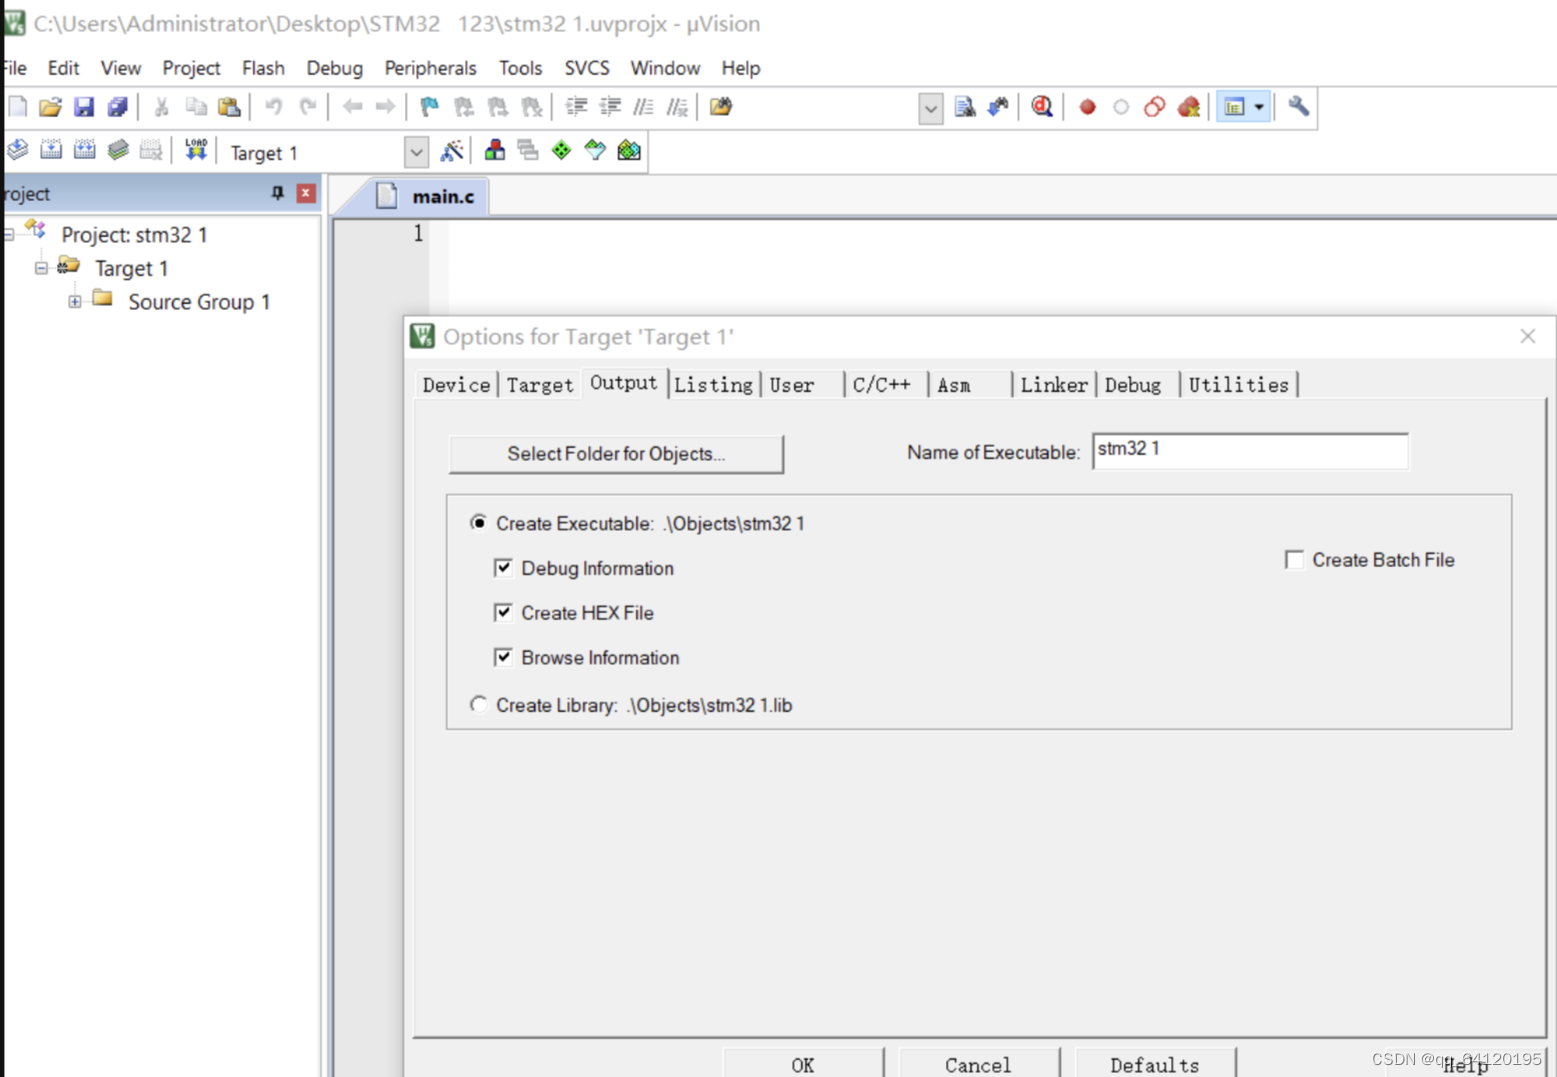Viewport: 1557px width, 1077px height.
Task: Select Source Group 1 in project tree
Action: pos(199,302)
